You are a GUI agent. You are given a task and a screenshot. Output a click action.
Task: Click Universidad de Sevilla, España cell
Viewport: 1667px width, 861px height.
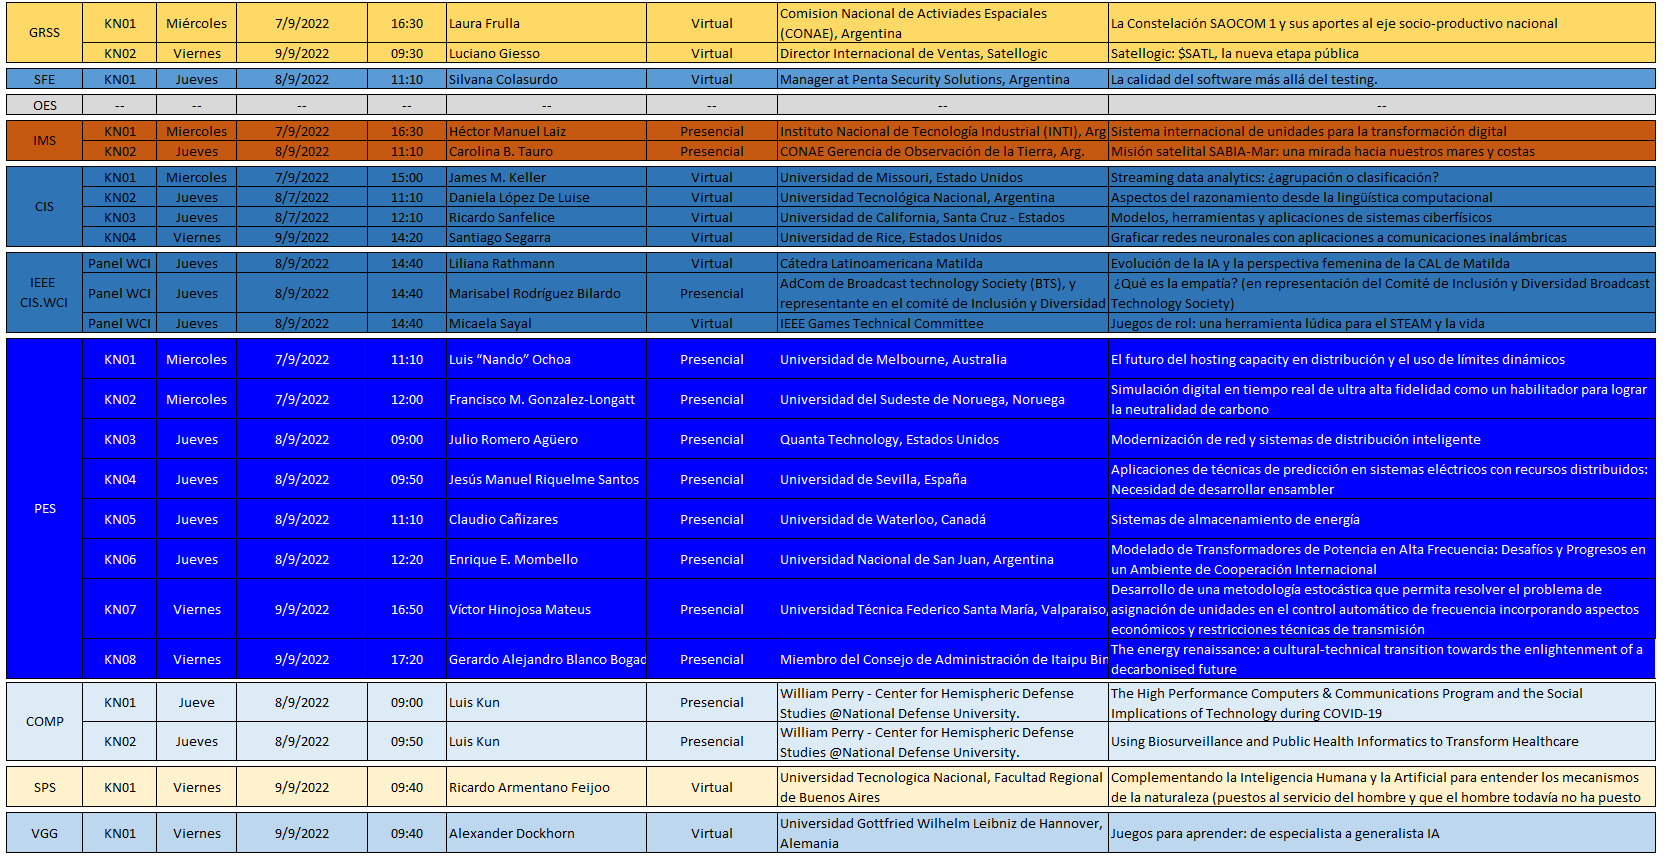coord(942,479)
